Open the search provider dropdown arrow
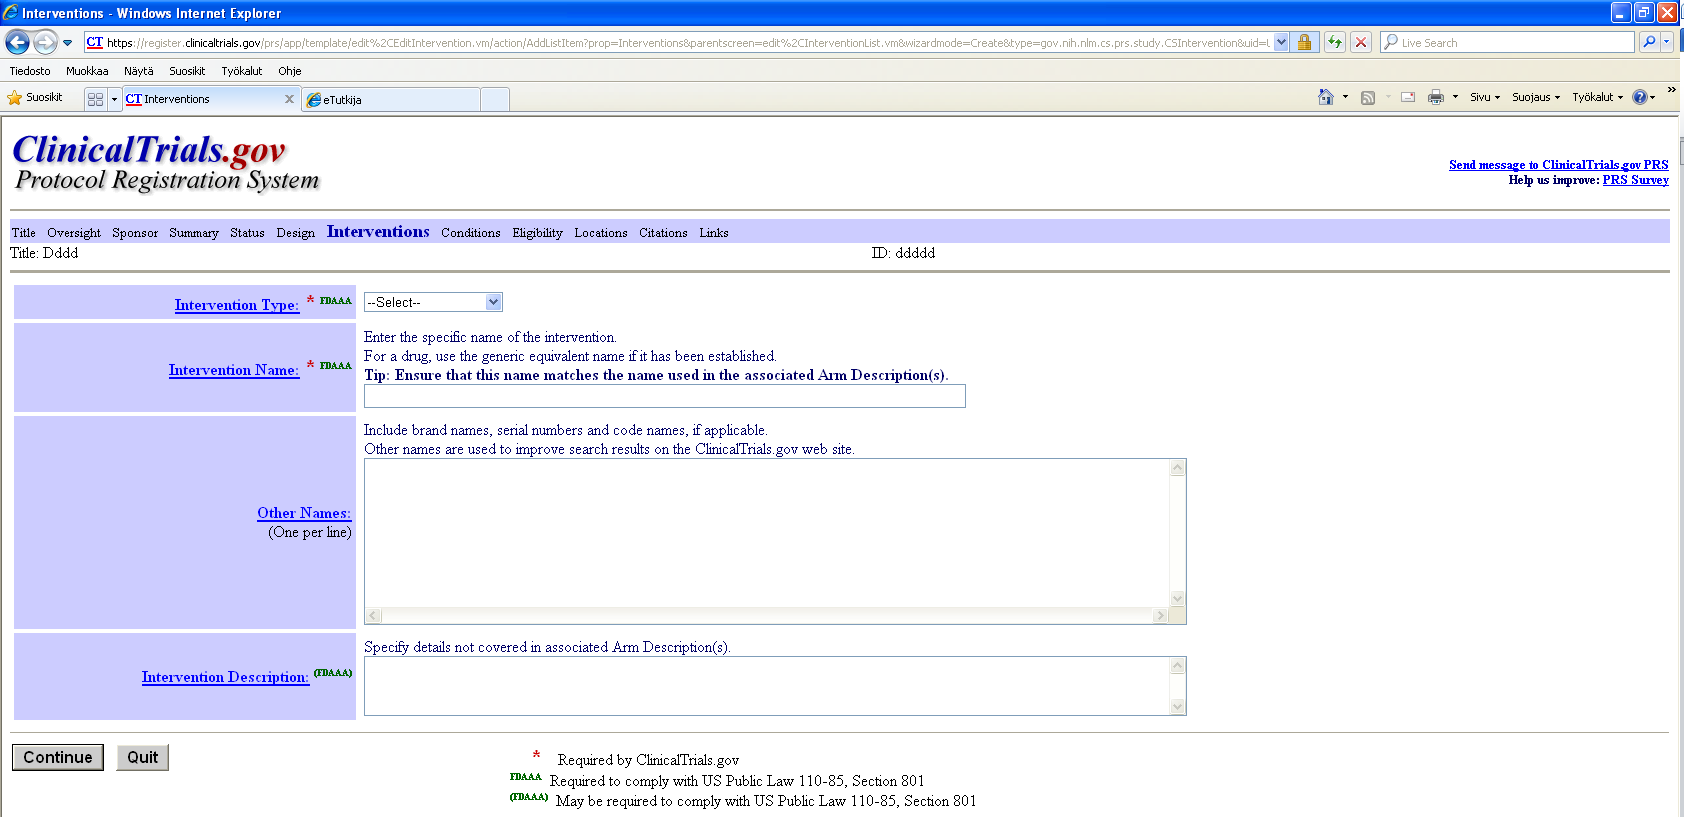Viewport: 1684px width, 817px height. (x=1667, y=42)
